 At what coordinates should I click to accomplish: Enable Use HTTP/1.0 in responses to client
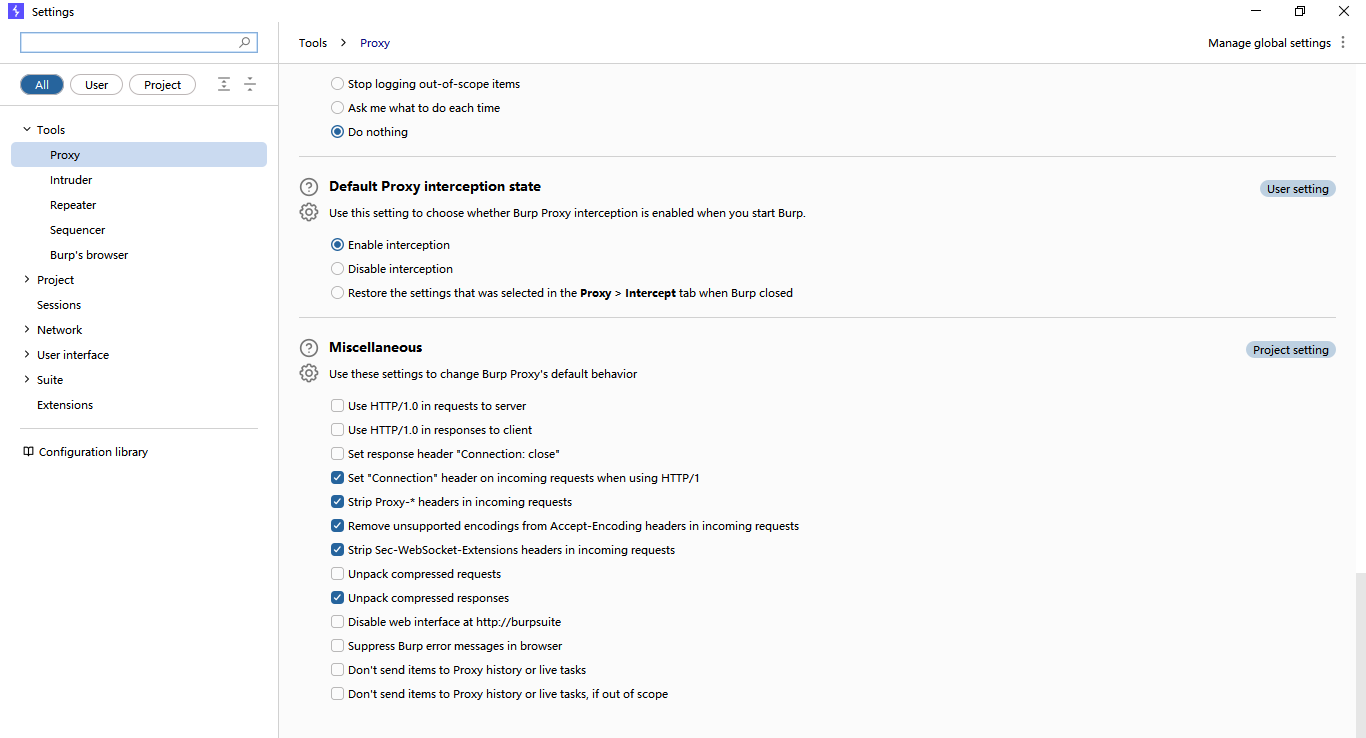(337, 430)
